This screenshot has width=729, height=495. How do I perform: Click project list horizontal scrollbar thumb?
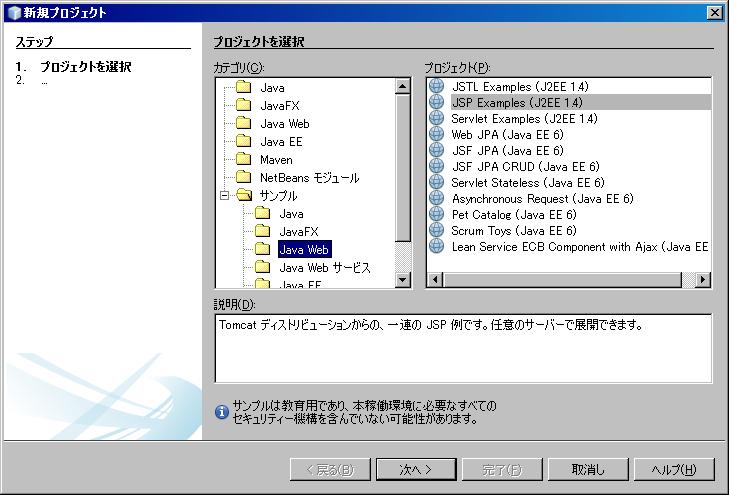click(563, 279)
